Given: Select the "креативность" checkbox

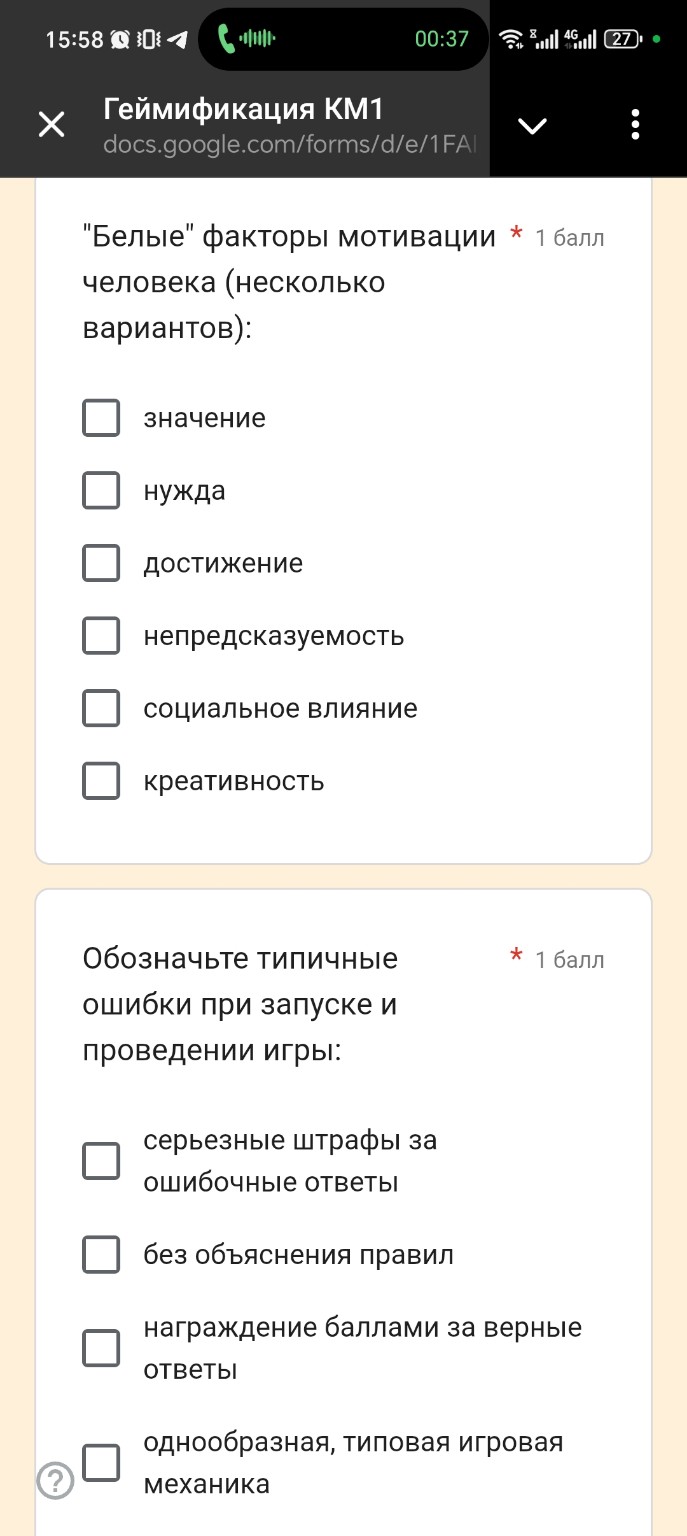Looking at the screenshot, I should point(100,781).
